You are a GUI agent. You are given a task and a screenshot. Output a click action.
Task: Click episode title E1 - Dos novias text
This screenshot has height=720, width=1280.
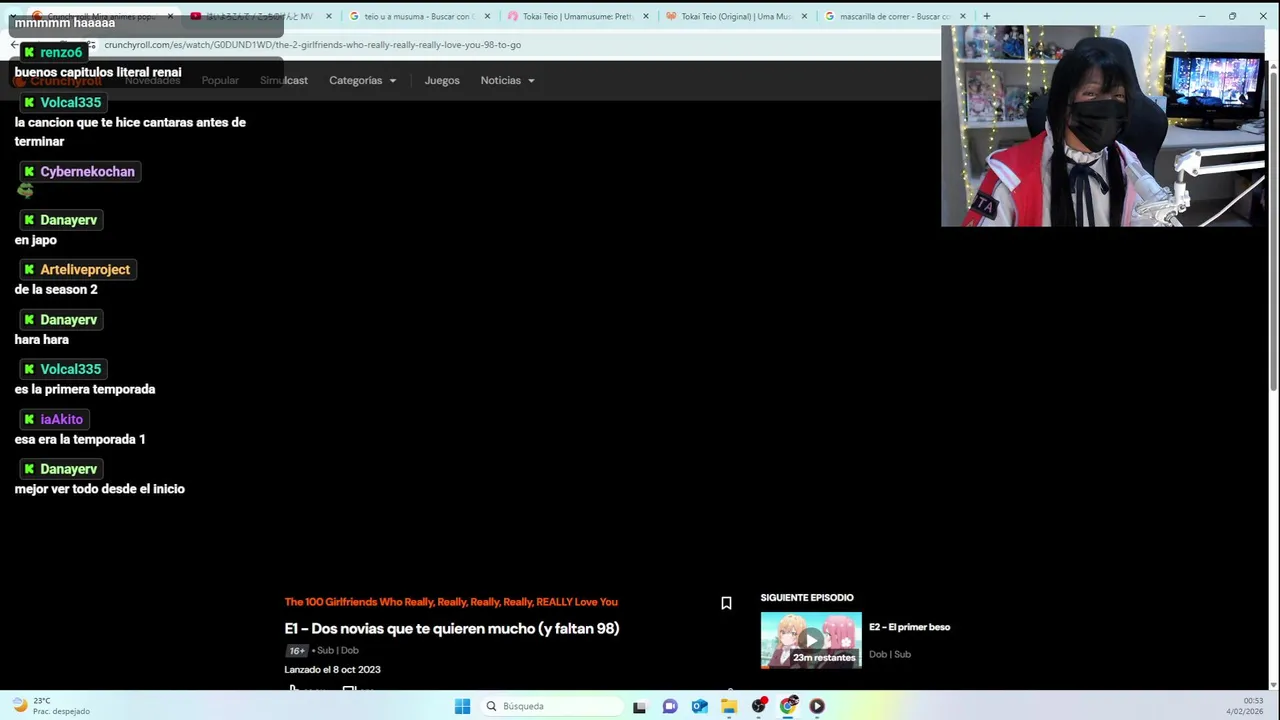point(452,629)
